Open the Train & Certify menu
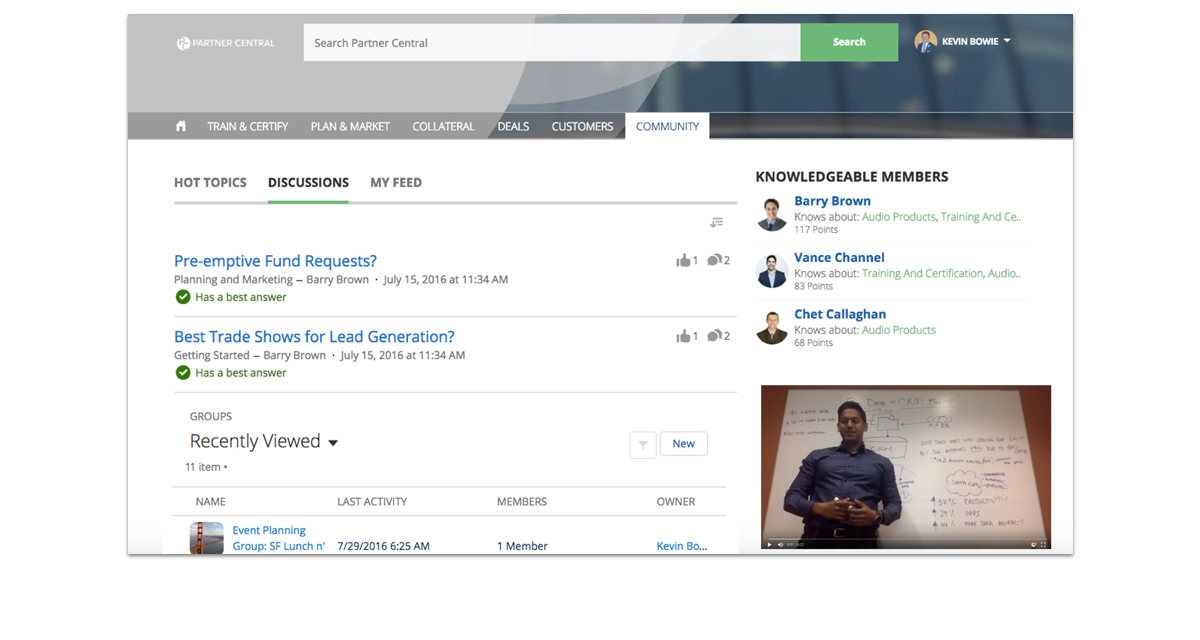Screen dimensions: 1200x640 (247, 126)
